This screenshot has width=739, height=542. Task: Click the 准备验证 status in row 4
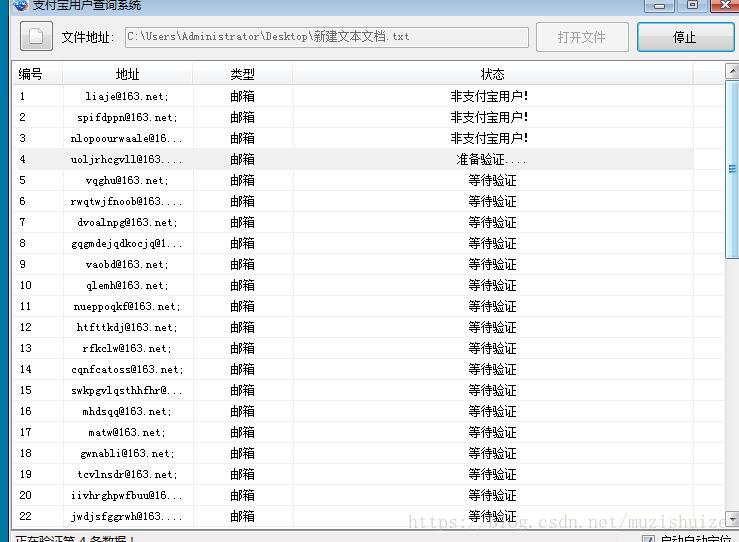[492, 159]
